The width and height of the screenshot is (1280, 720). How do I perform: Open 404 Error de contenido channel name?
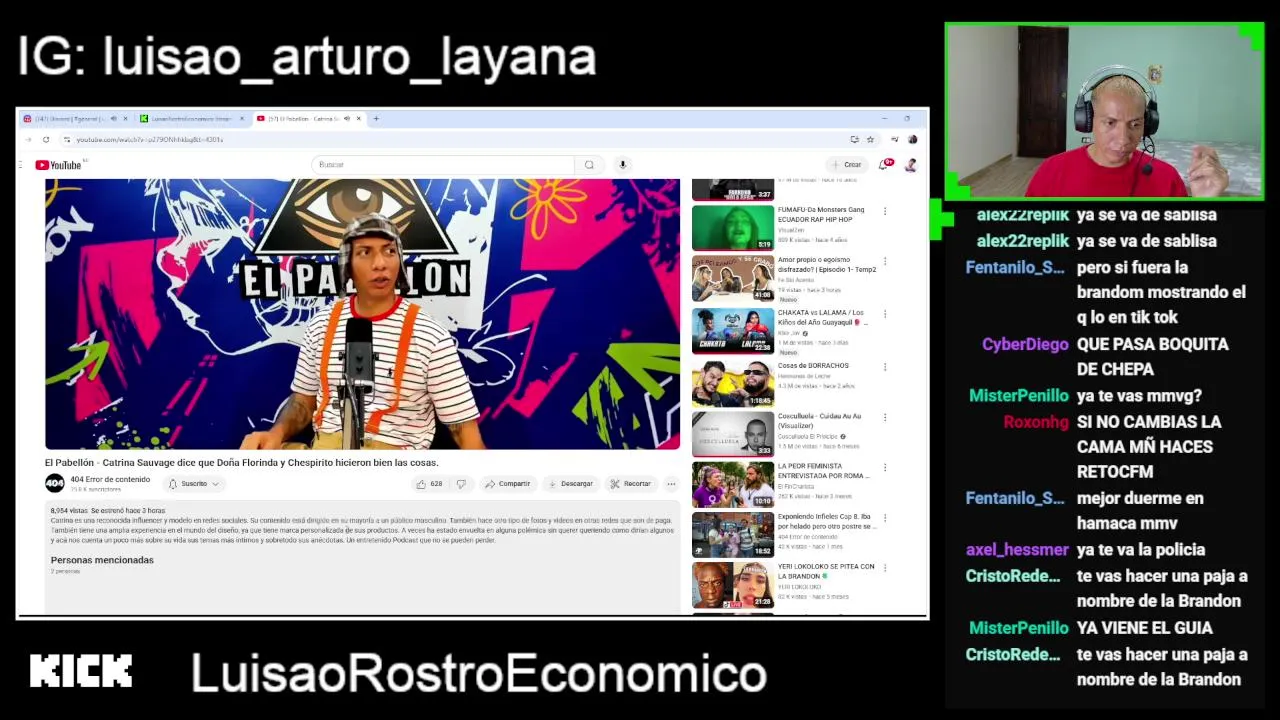click(110, 479)
